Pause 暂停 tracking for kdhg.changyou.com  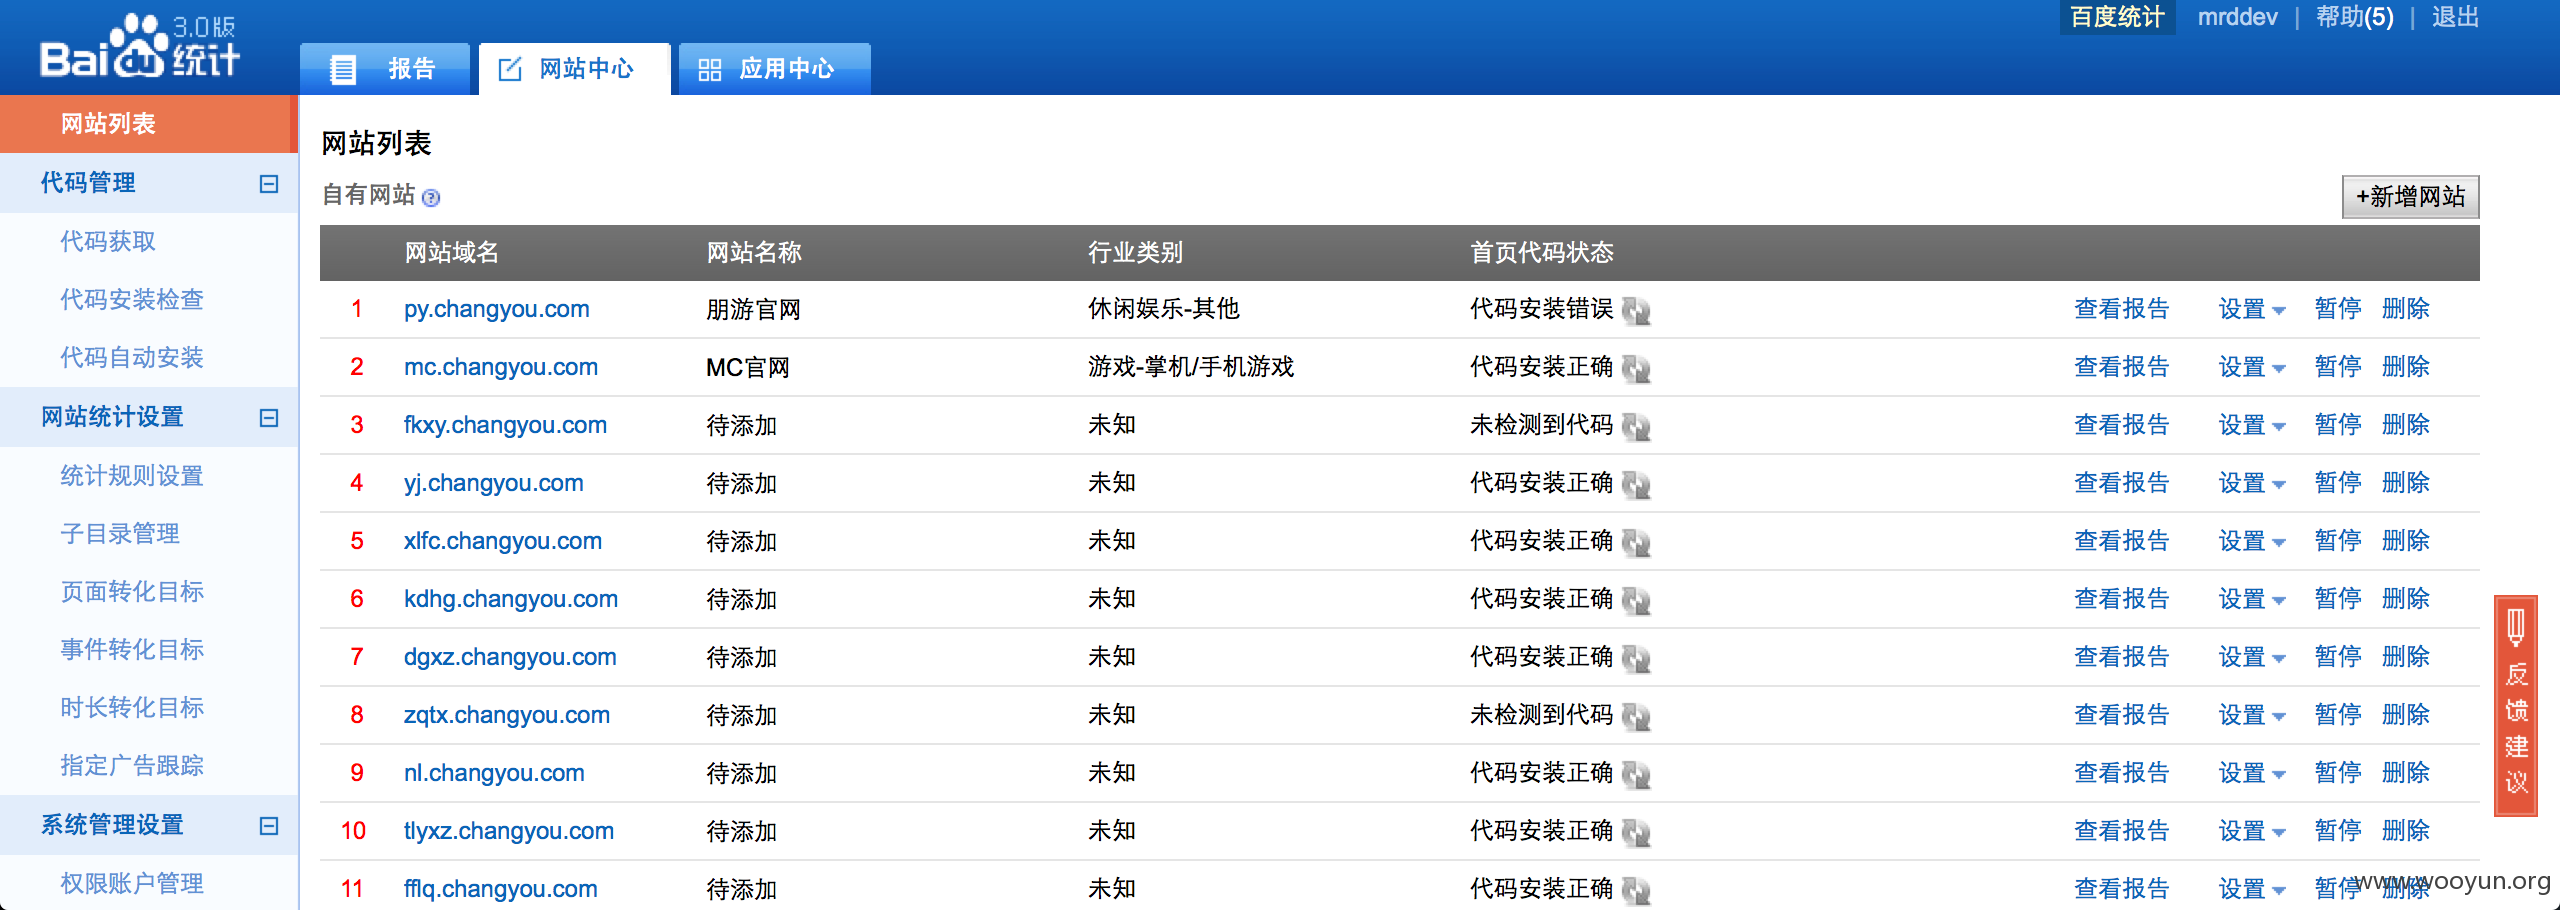[x=2338, y=599]
